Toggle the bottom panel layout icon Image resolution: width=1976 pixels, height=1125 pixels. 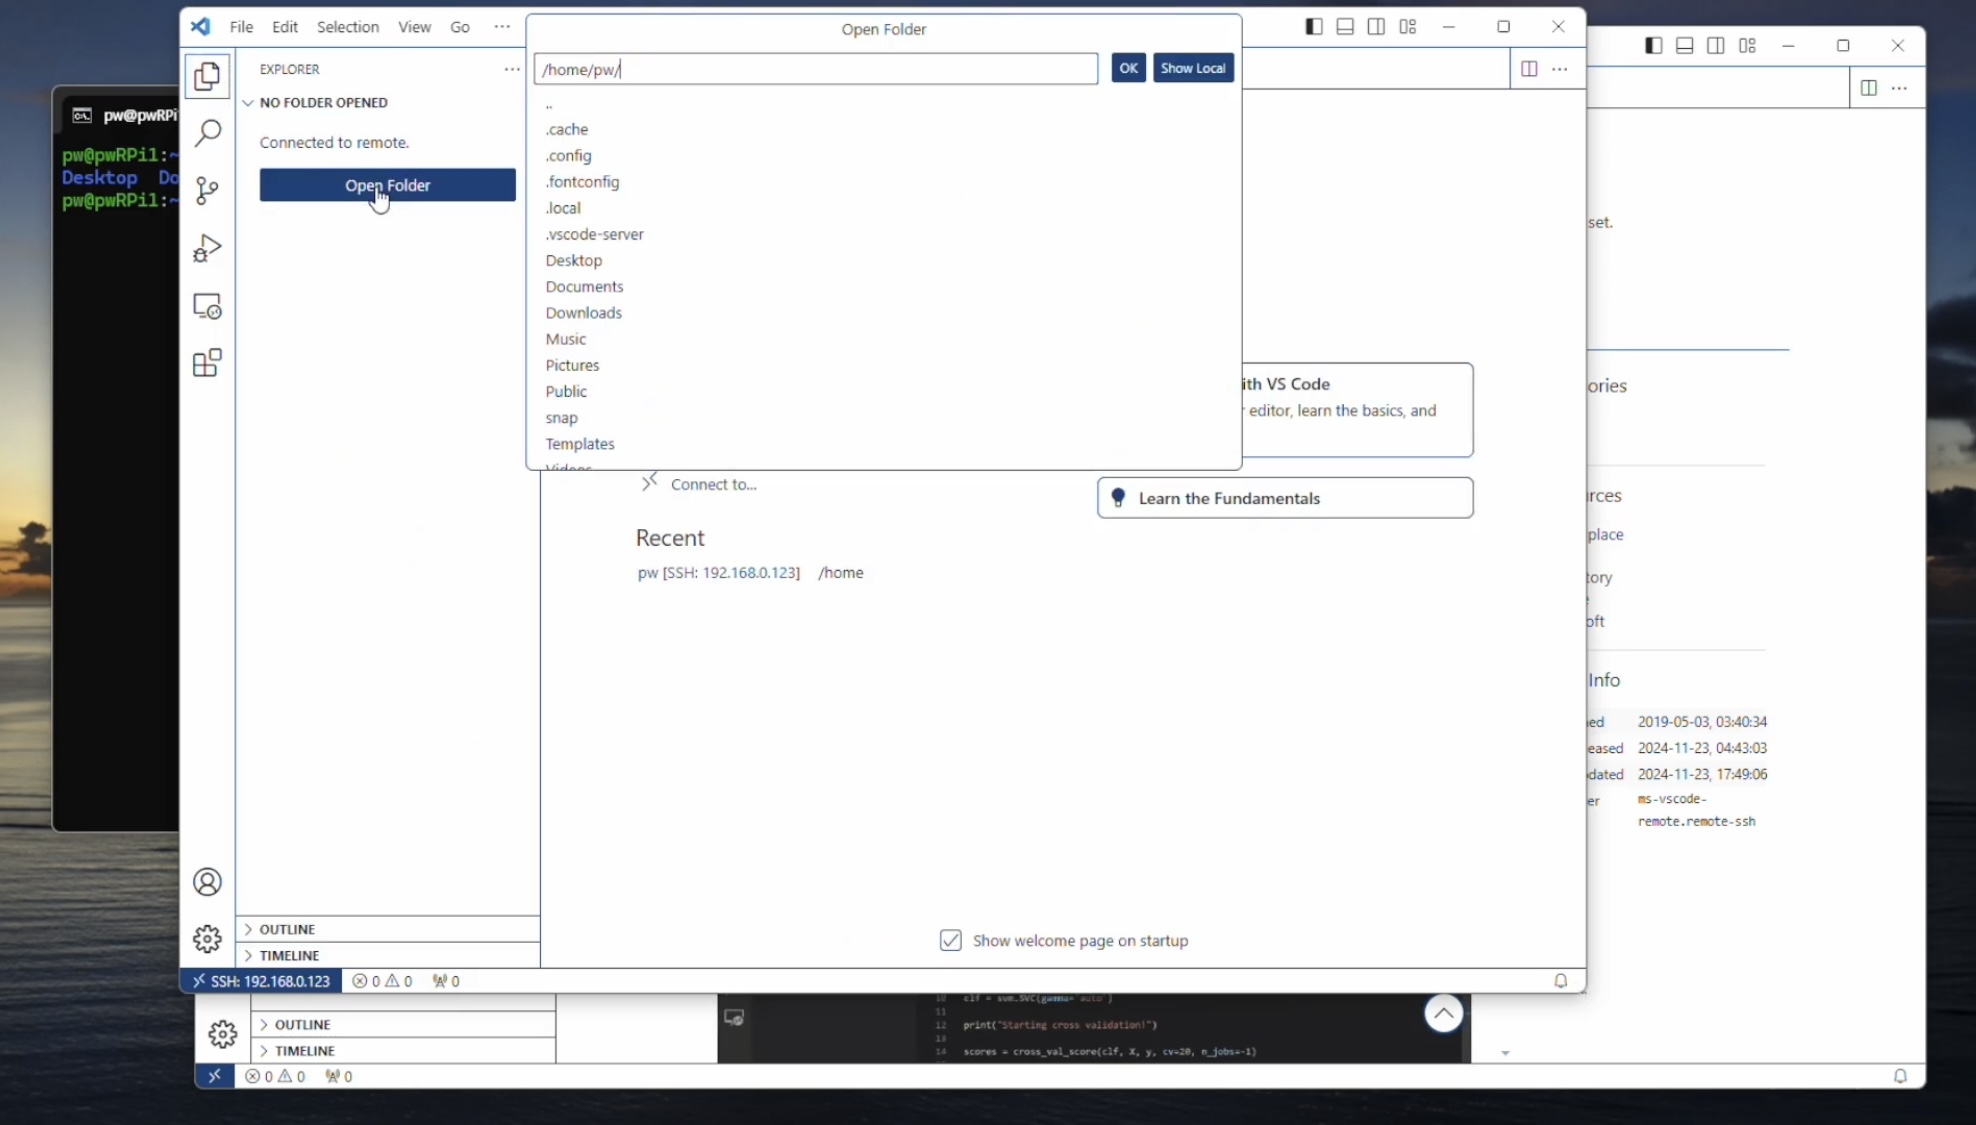(1345, 27)
